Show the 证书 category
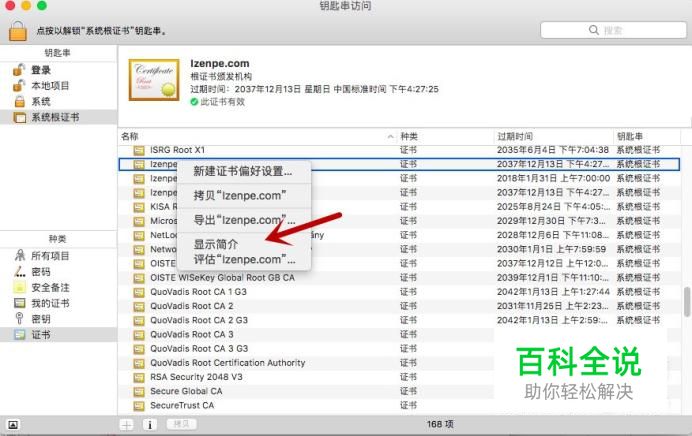Screen dimensions: 692x436 pyautogui.click(x=58, y=335)
